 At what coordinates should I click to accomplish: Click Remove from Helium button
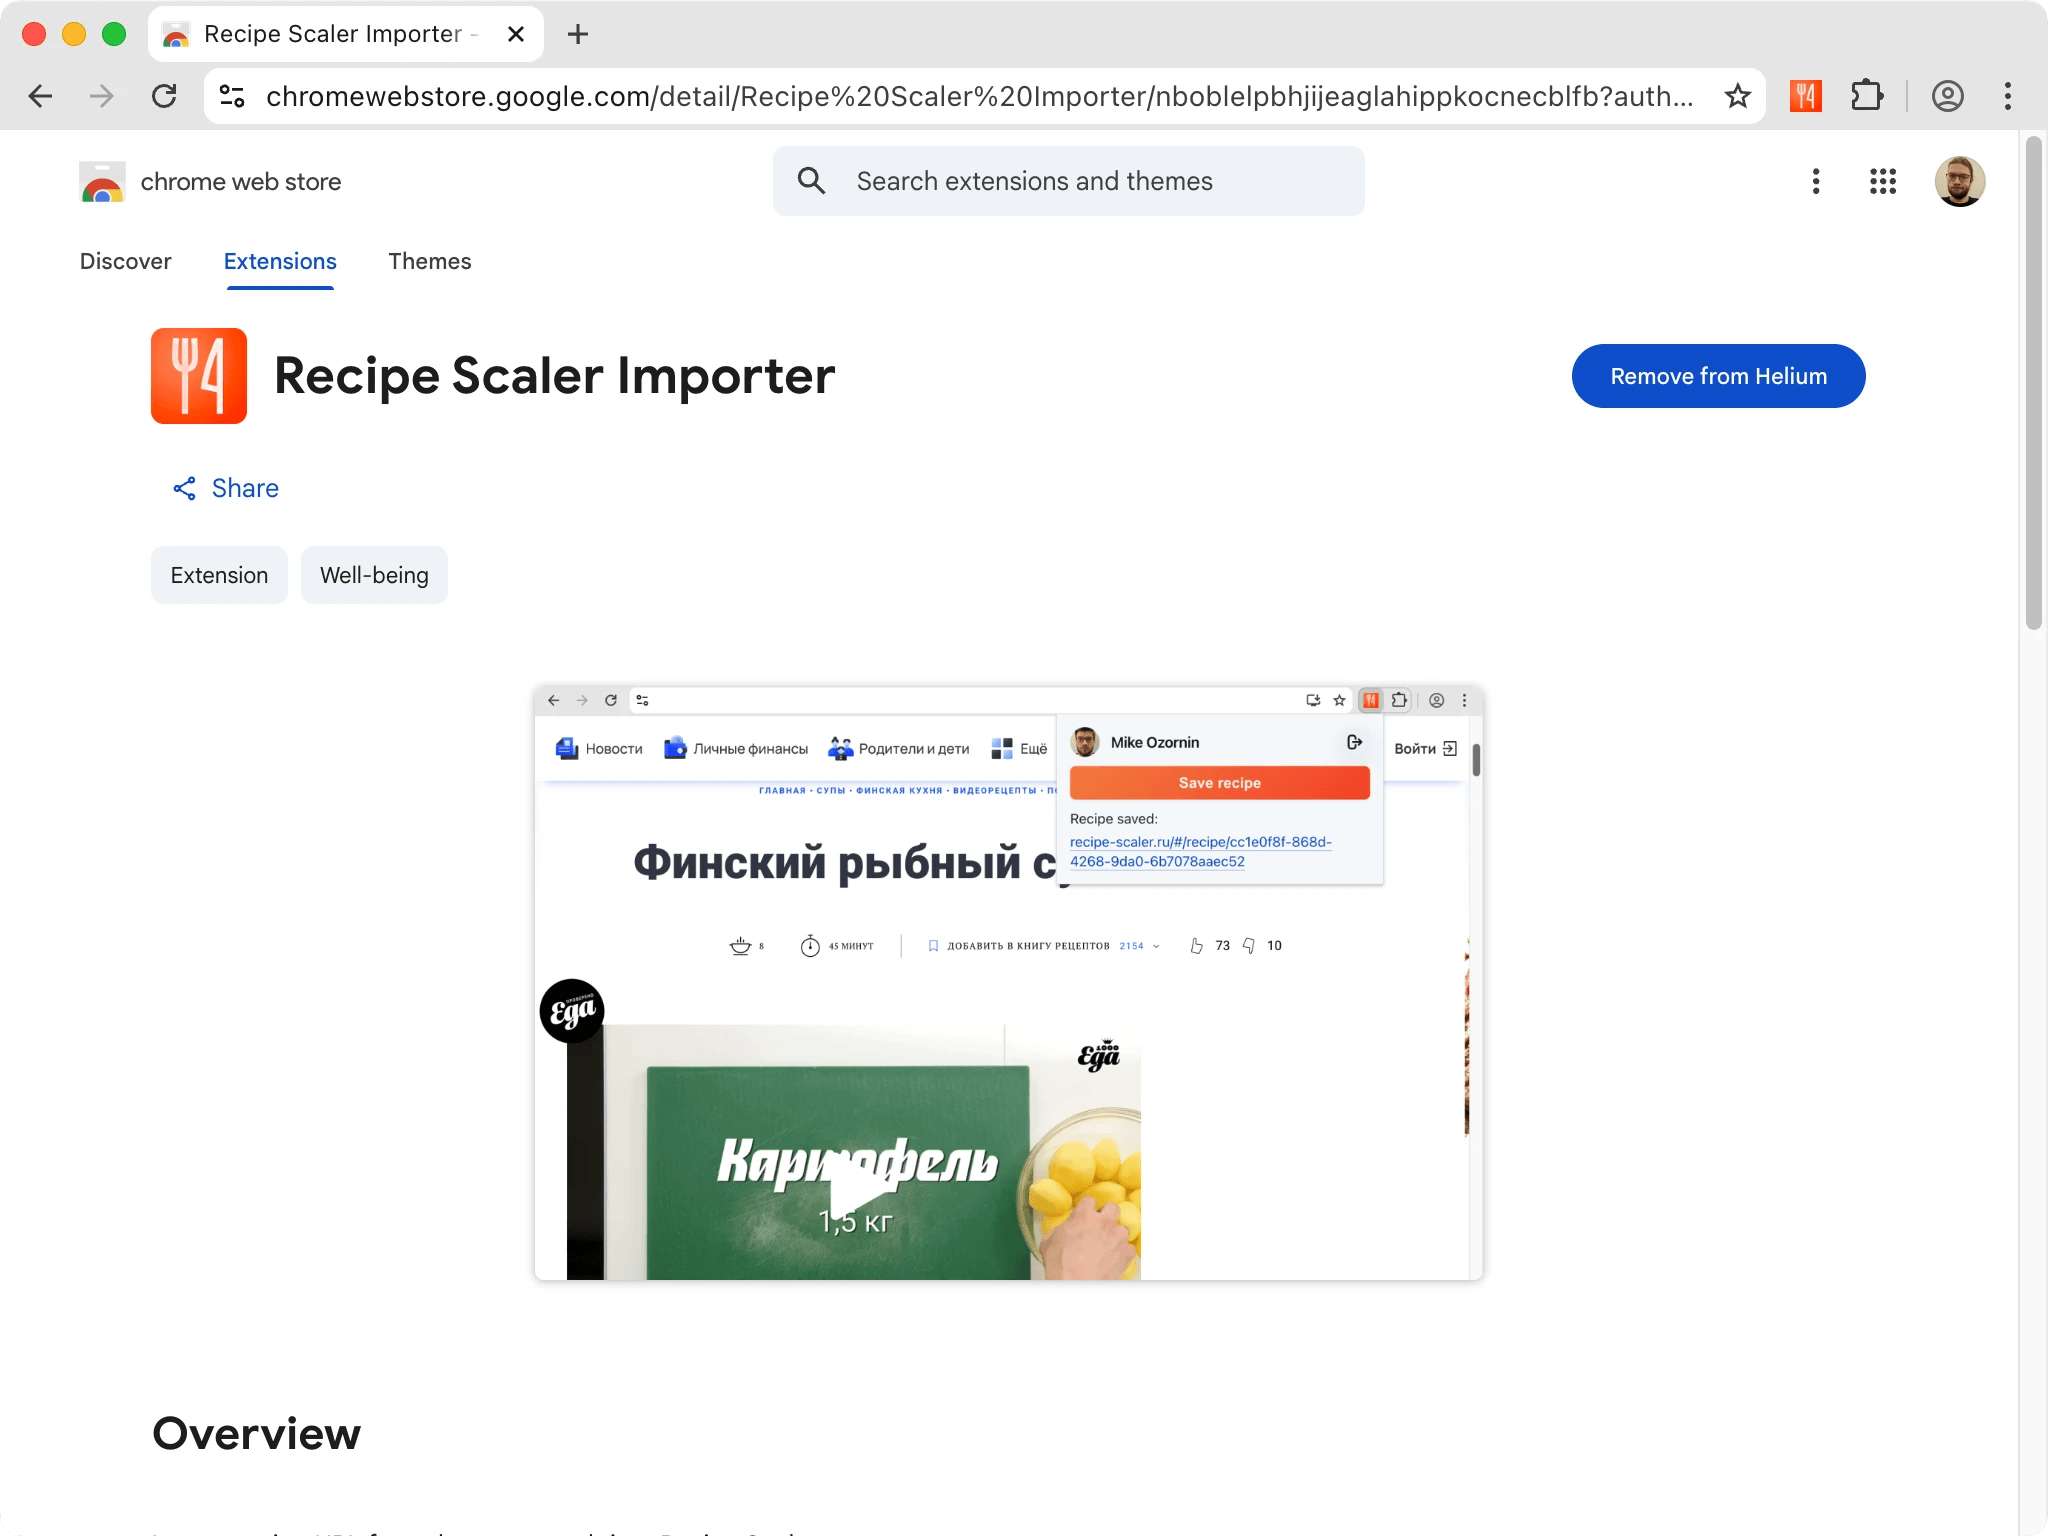pyautogui.click(x=1718, y=376)
